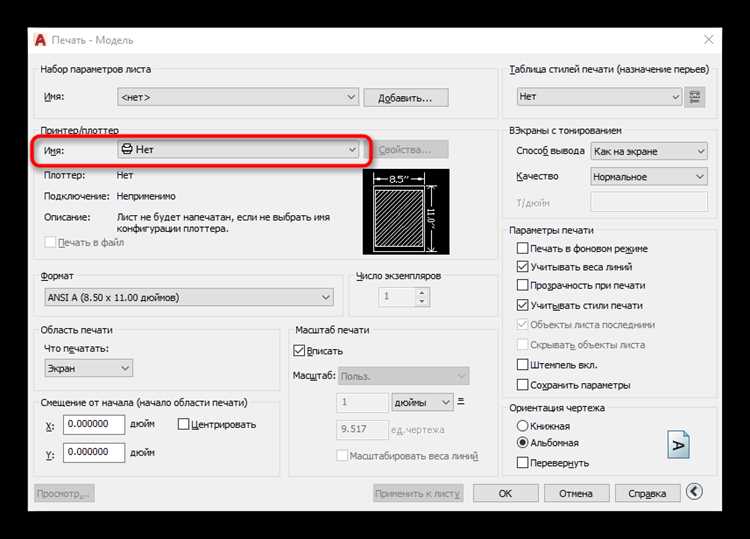Click the landscape orientation page icon
Viewport: 750px width, 539px height.
(x=678, y=445)
